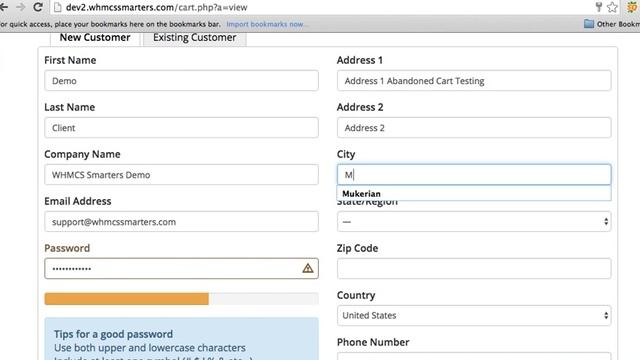Go forward using the browser forward arrow
This screenshot has height=360, width=640.
20,7
